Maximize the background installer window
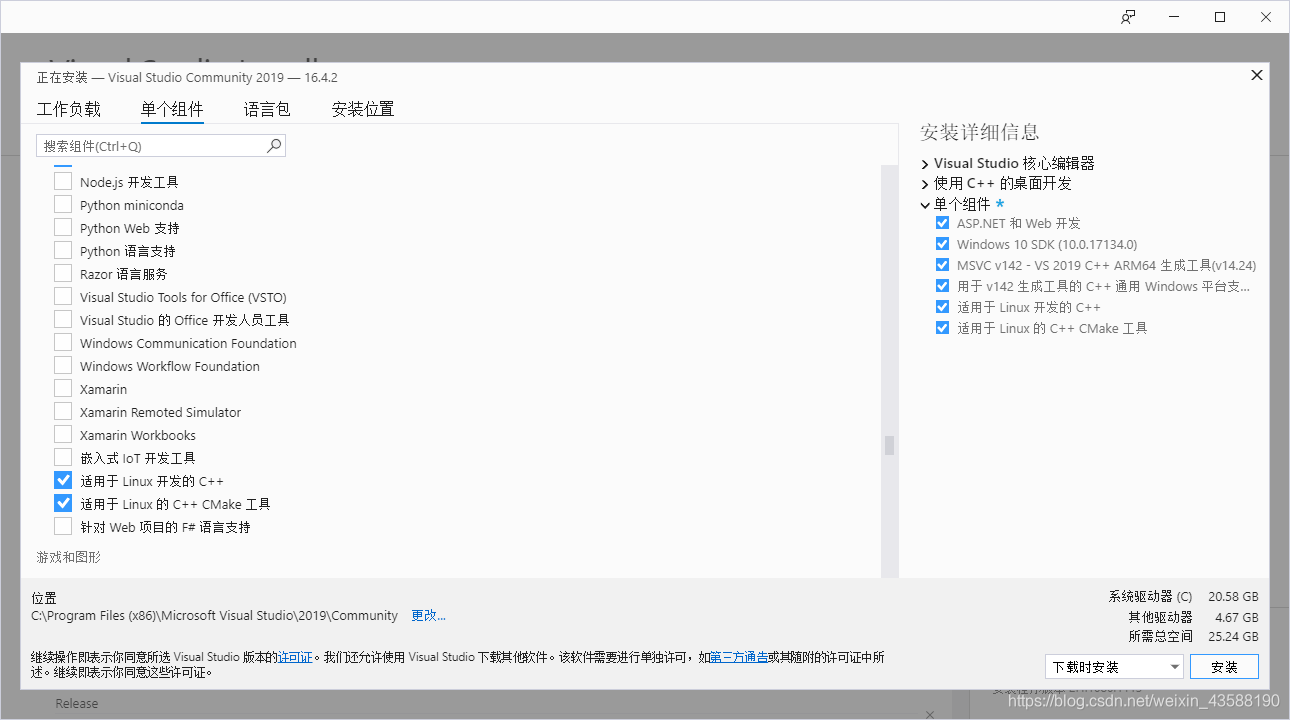 (1220, 17)
